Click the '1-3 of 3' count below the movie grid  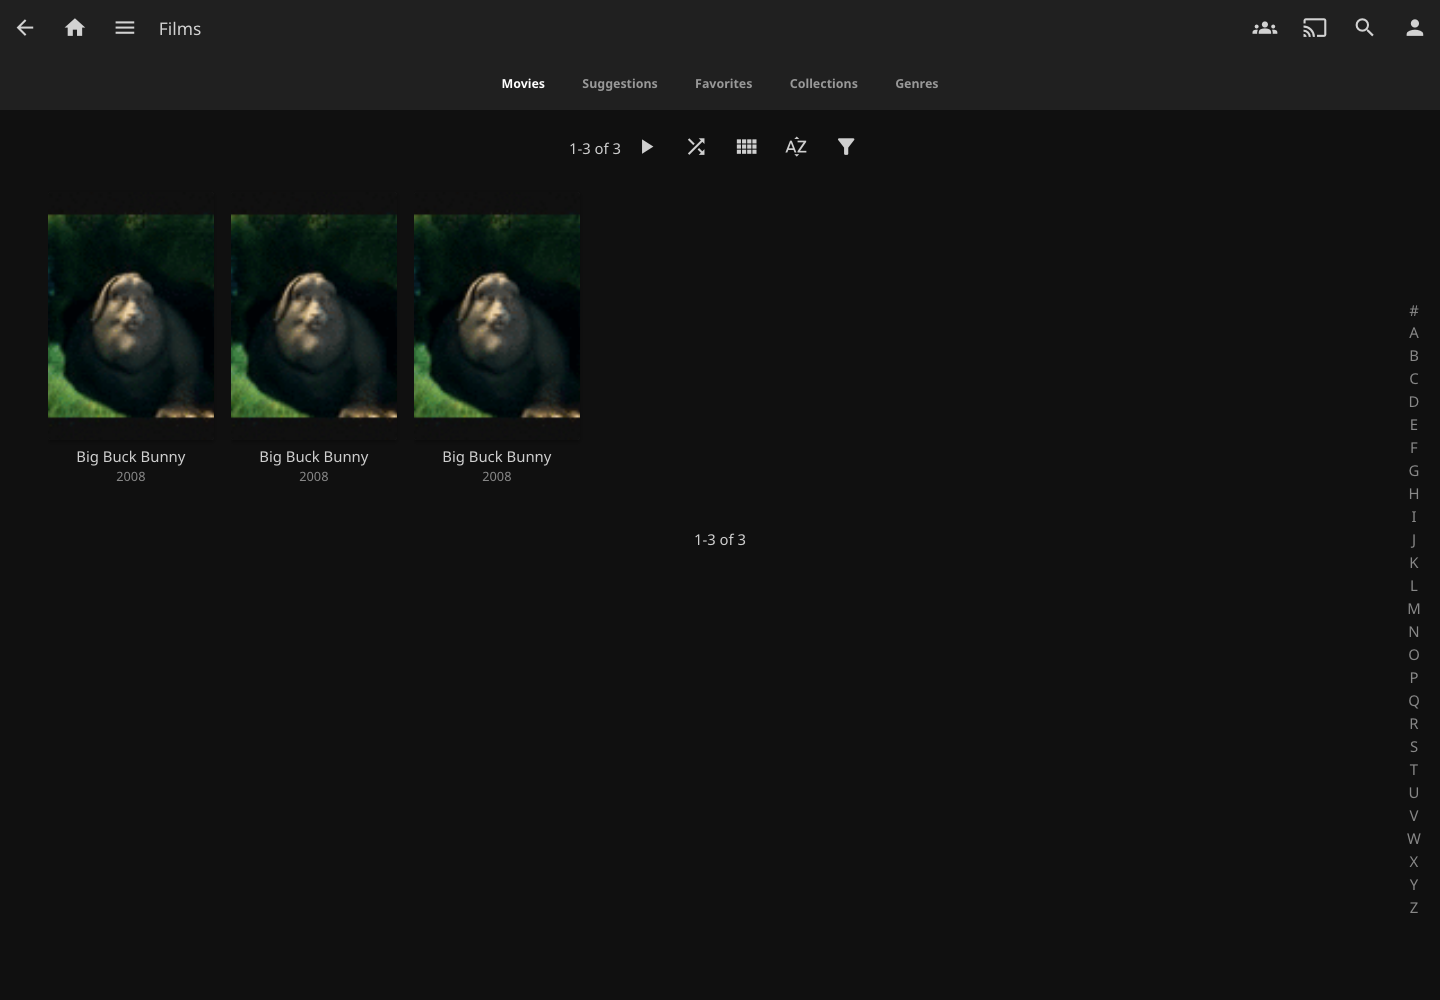click(x=720, y=539)
